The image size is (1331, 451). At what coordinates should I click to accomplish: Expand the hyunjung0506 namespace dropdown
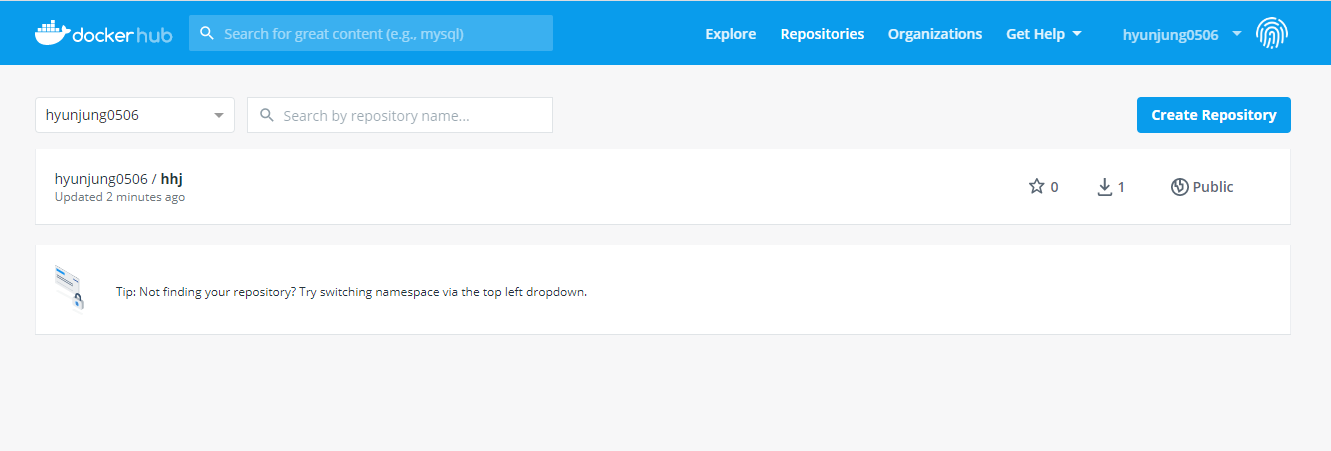(x=135, y=115)
